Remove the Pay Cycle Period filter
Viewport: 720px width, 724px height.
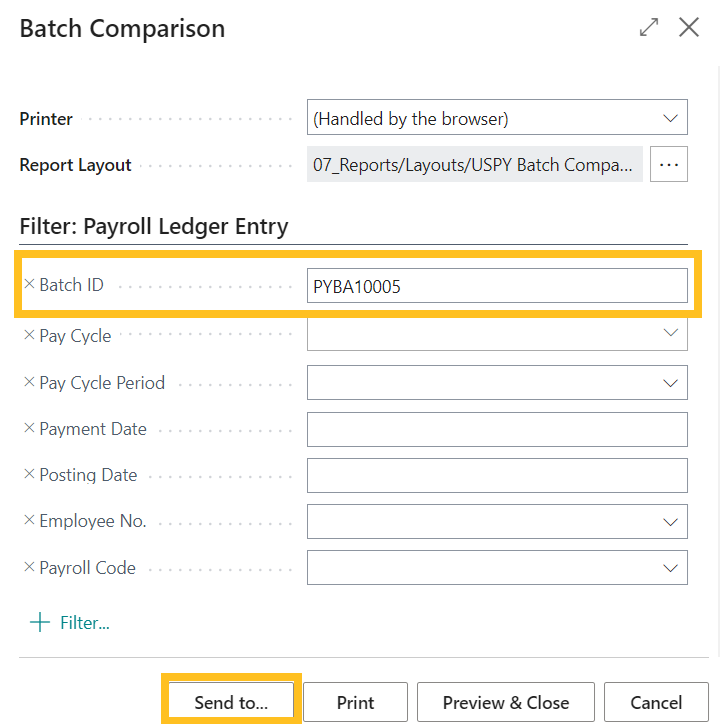tap(29, 382)
